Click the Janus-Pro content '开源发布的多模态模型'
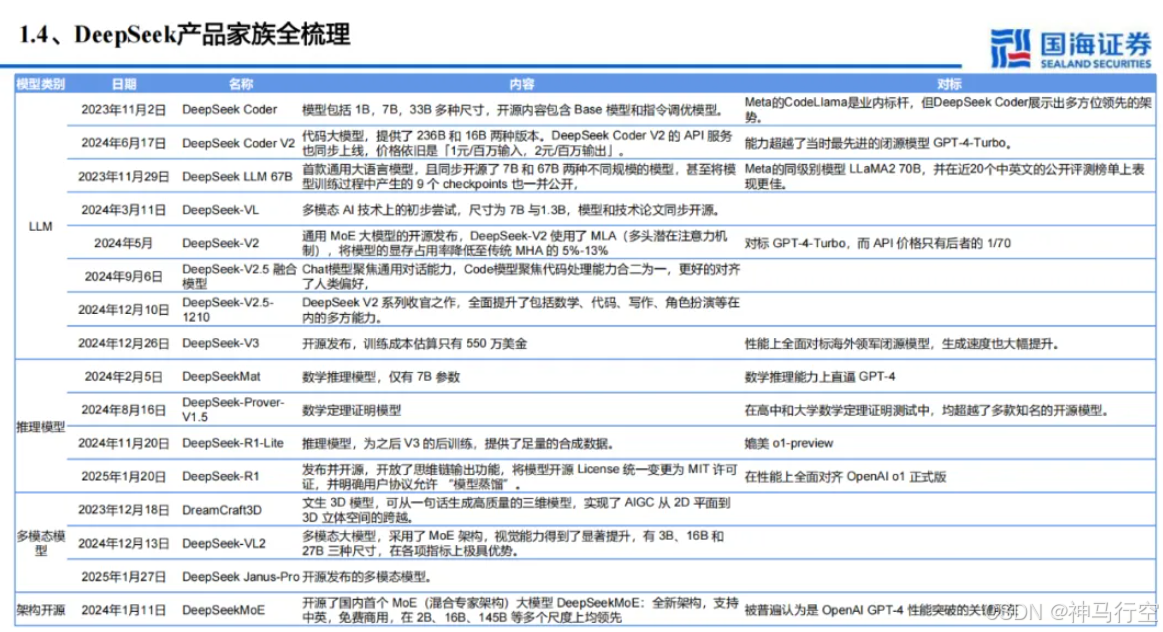The image size is (1163, 632). (x=365, y=577)
